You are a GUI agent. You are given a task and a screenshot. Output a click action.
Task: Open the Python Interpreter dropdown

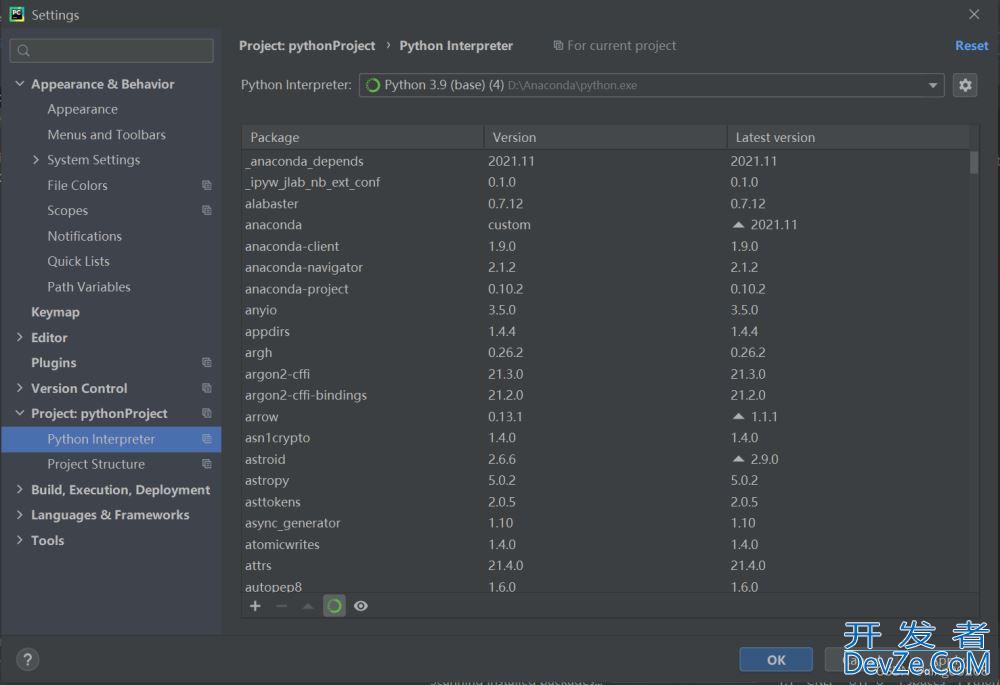click(x=651, y=85)
